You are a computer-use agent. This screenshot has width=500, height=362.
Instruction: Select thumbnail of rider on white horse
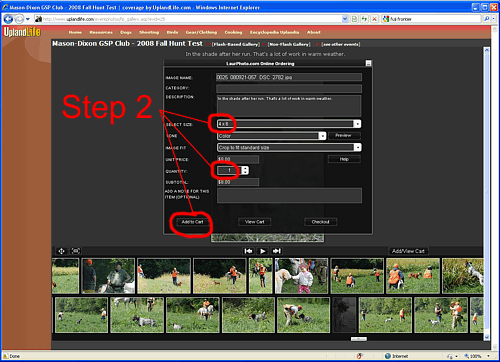(193, 315)
